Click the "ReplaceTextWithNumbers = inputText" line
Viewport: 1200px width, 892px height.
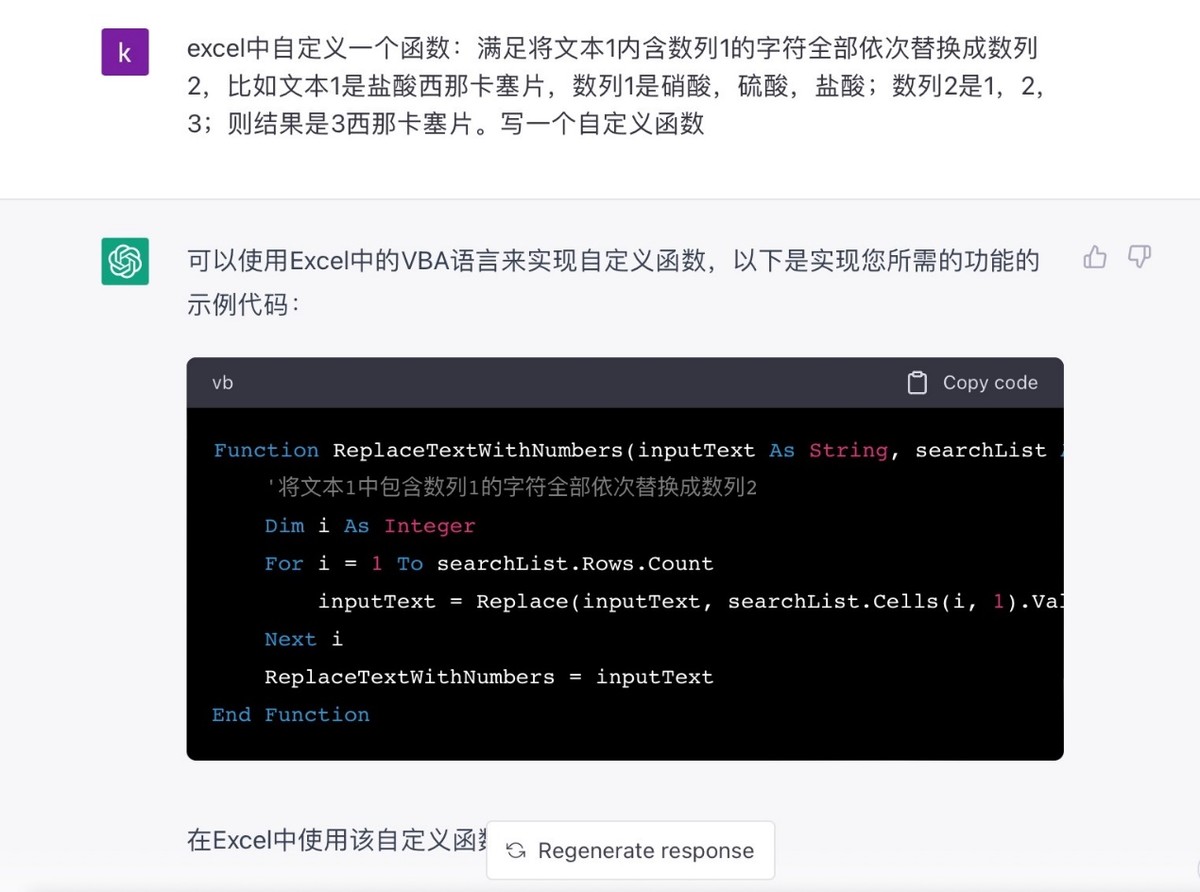tap(489, 677)
